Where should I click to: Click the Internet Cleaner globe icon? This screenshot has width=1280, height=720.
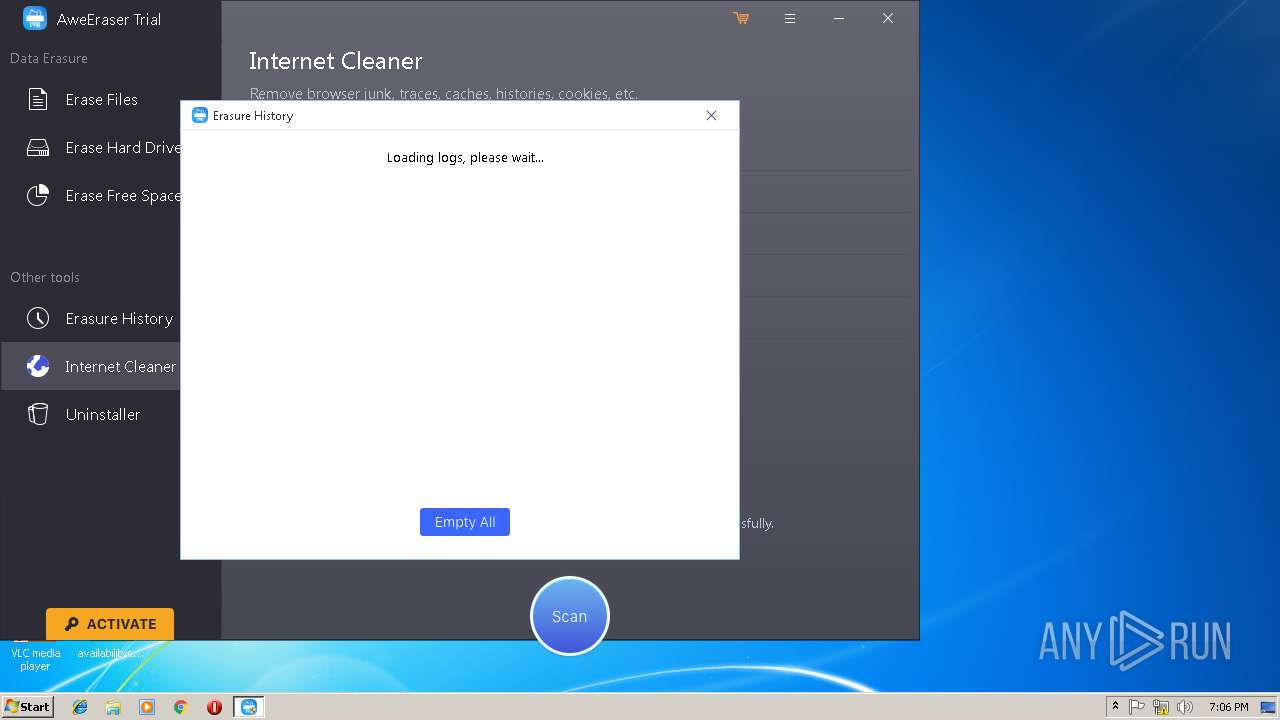pyautogui.click(x=38, y=367)
